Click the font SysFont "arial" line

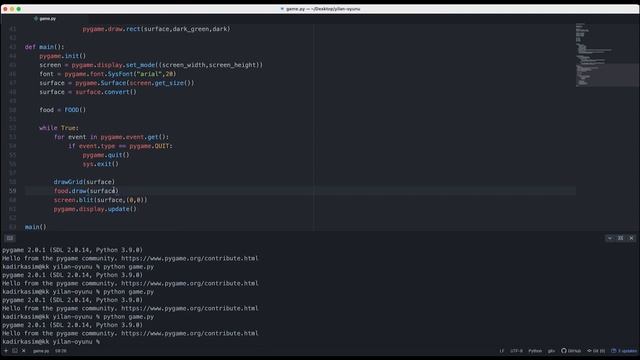(x=108, y=74)
